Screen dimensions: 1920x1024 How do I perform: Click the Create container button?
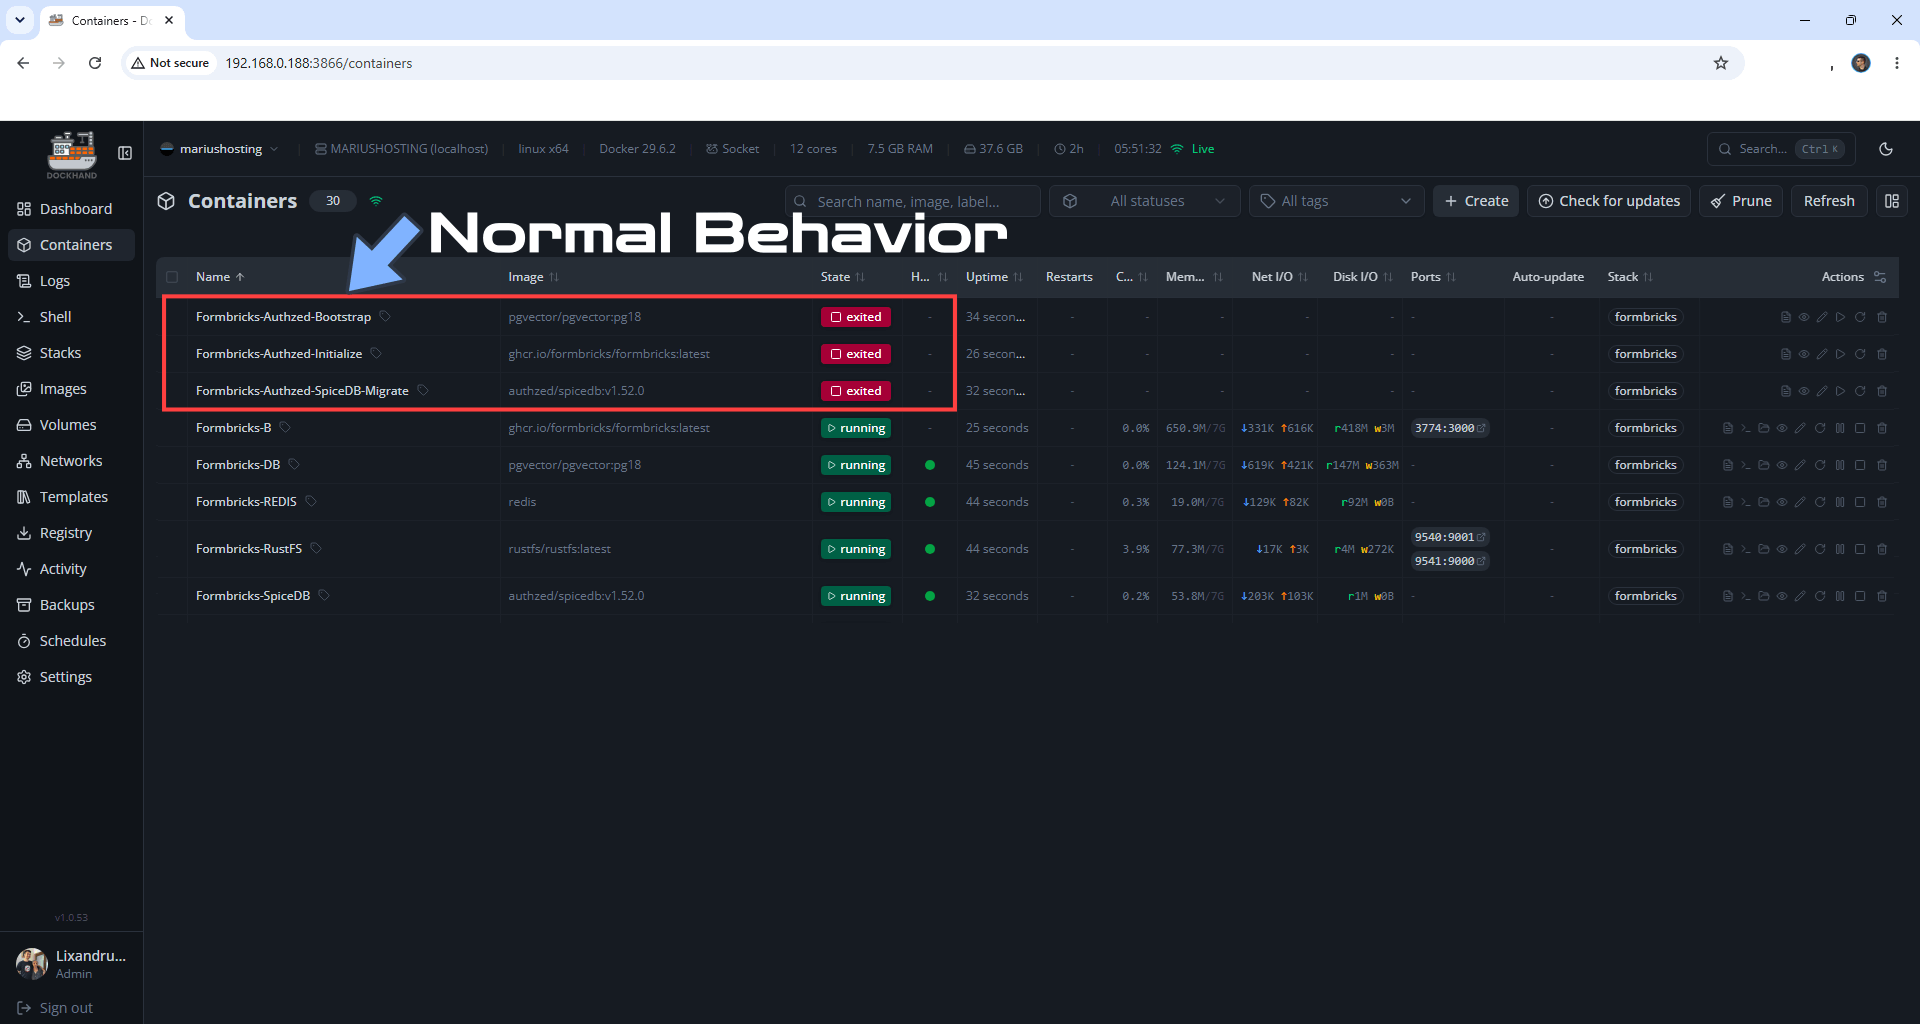click(x=1476, y=201)
